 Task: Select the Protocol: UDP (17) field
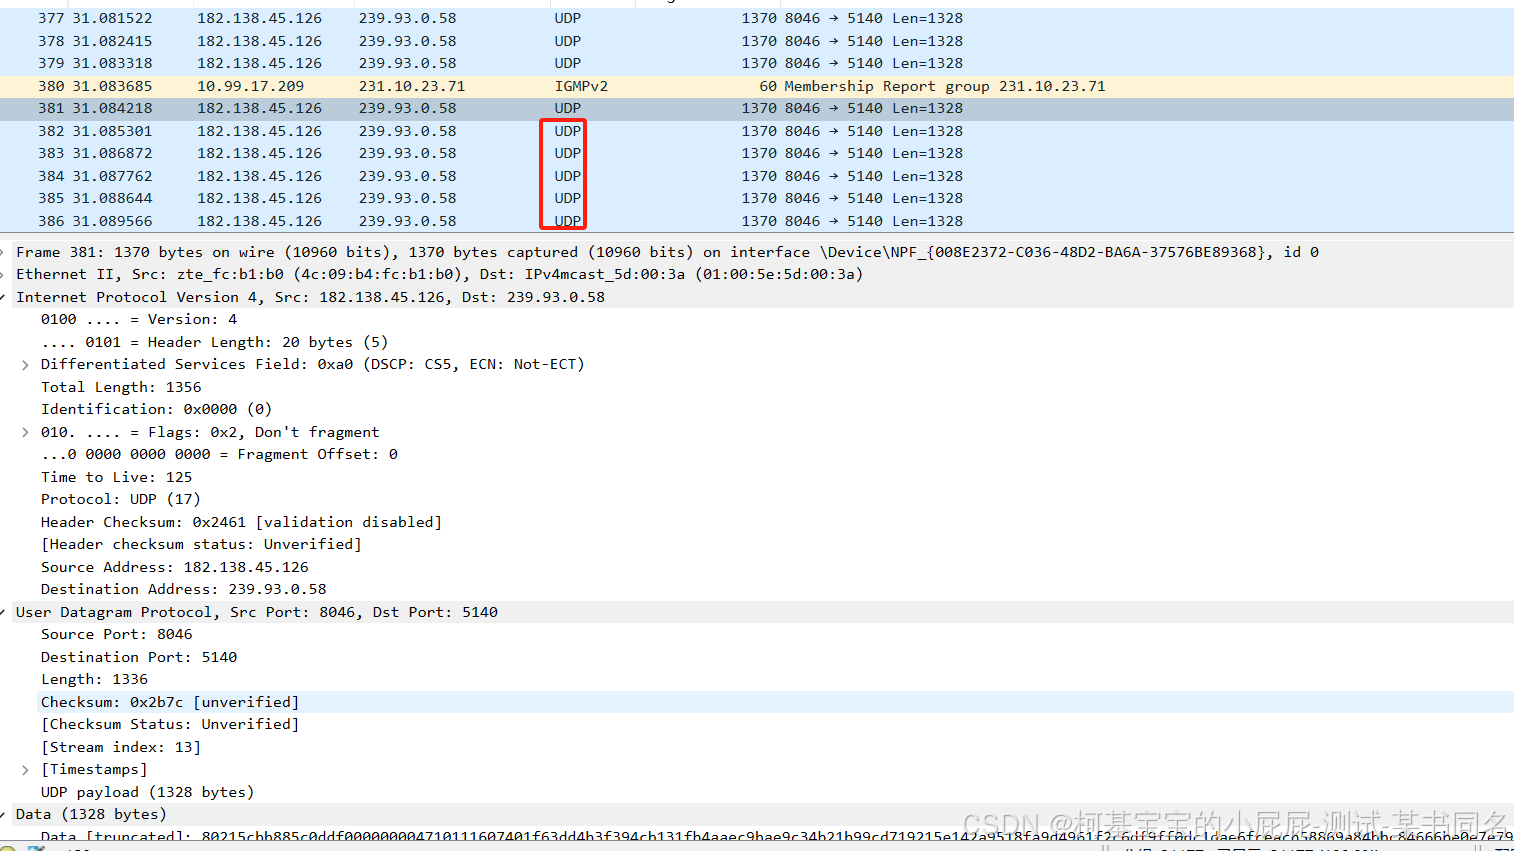coord(121,499)
